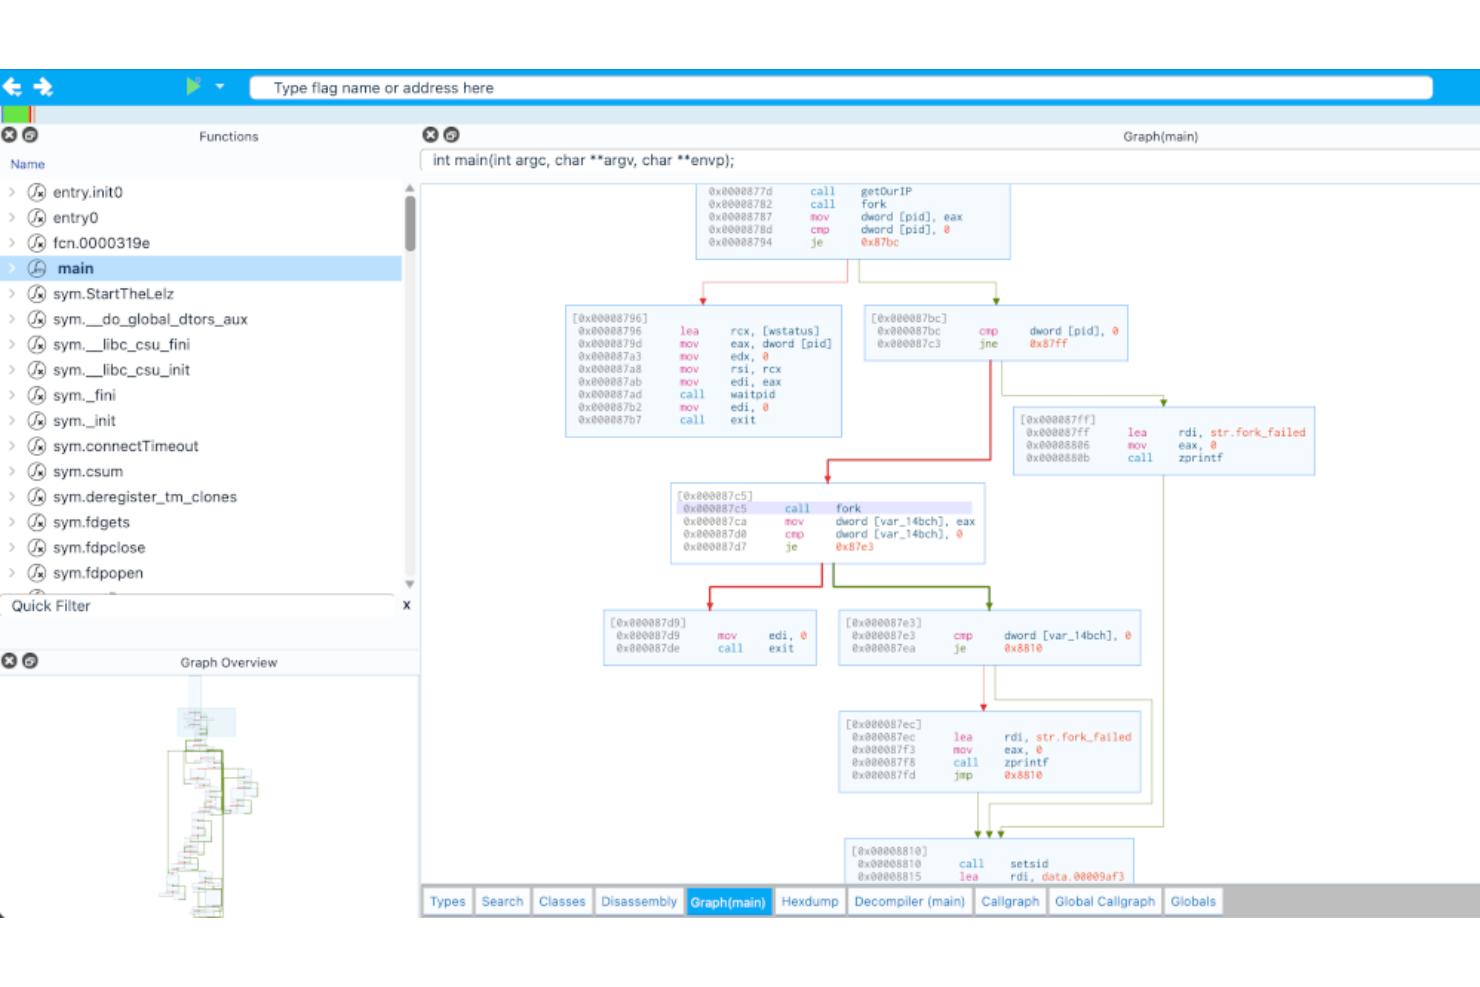Screen dimensions: 1480x987
Task: Focus the flag name or address field
Action: click(840, 88)
